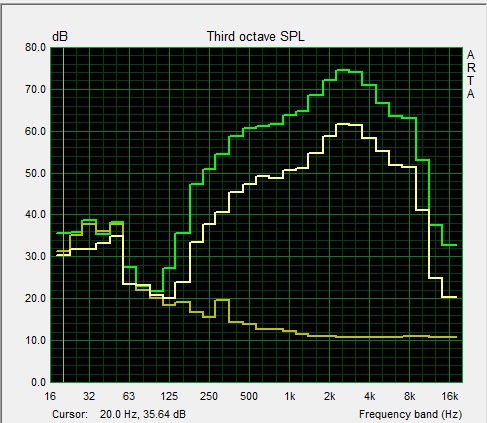Image resolution: width=487 pixels, height=423 pixels.
Task: Click the dark yellow curve's bump near 300 Hz
Action: pyautogui.click(x=222, y=300)
